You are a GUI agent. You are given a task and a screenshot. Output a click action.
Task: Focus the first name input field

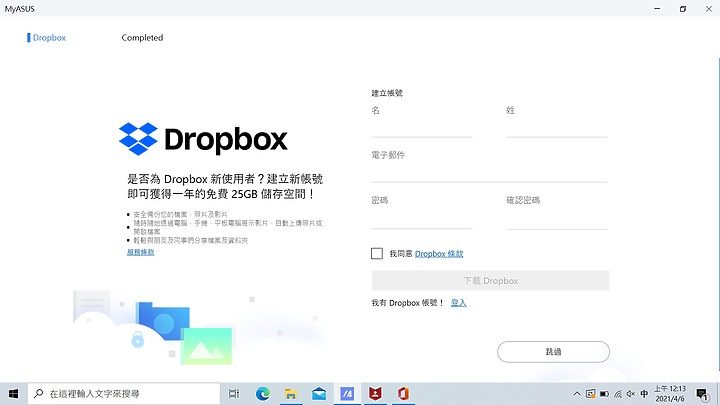[x=422, y=128]
